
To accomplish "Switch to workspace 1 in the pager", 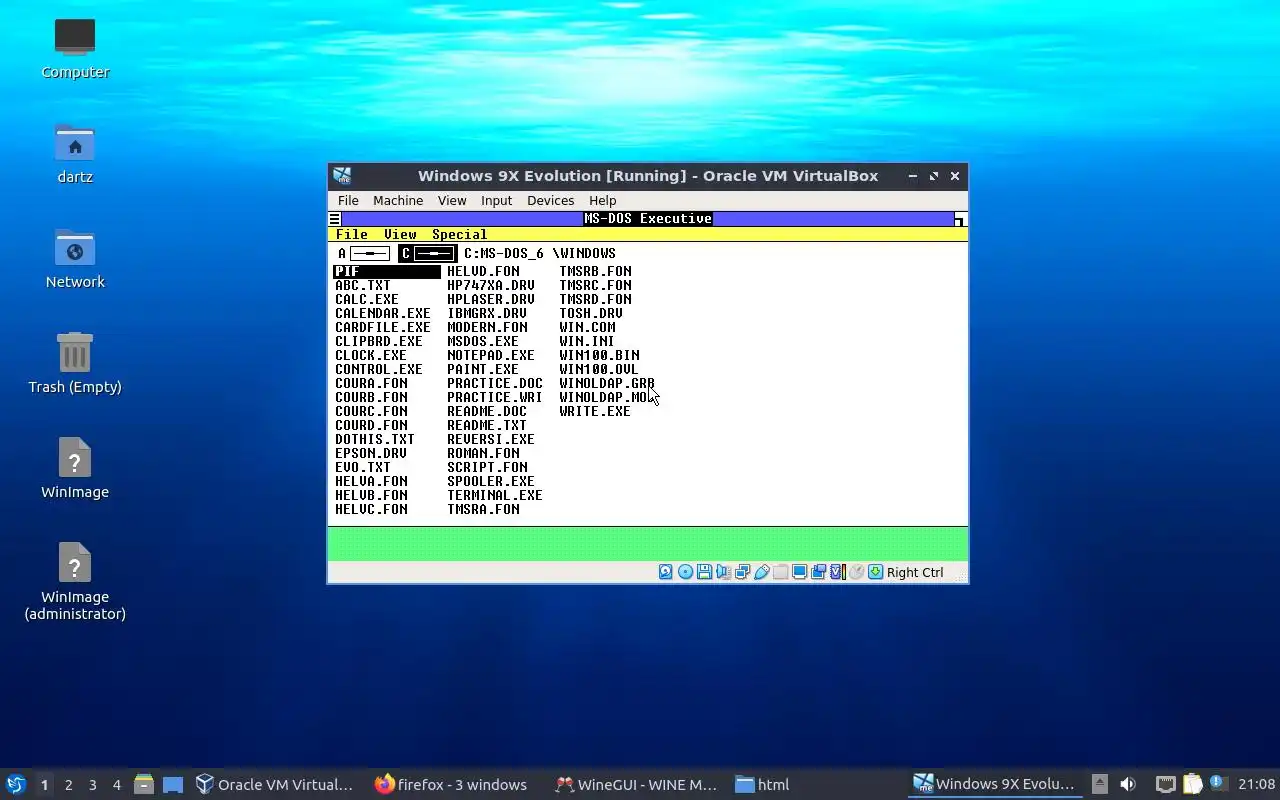I will 44,785.
